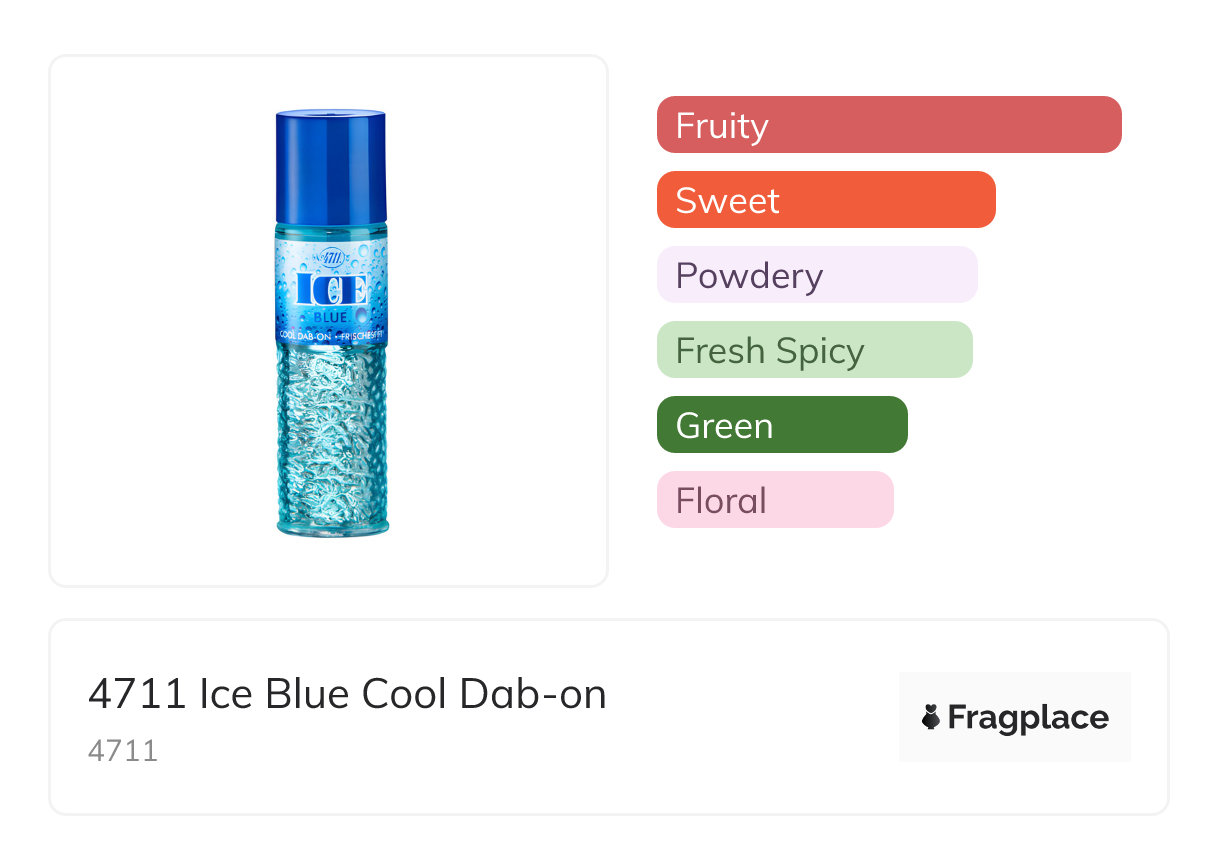The width and height of the screenshot is (1218, 864).
Task: Select the Sweet accord bar
Action: pos(826,200)
